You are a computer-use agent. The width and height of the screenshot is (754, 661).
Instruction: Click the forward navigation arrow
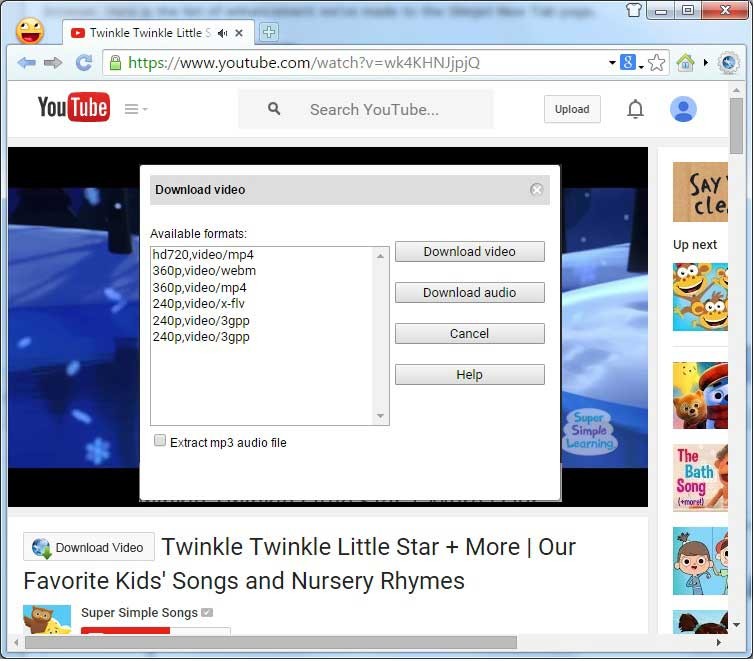point(53,63)
